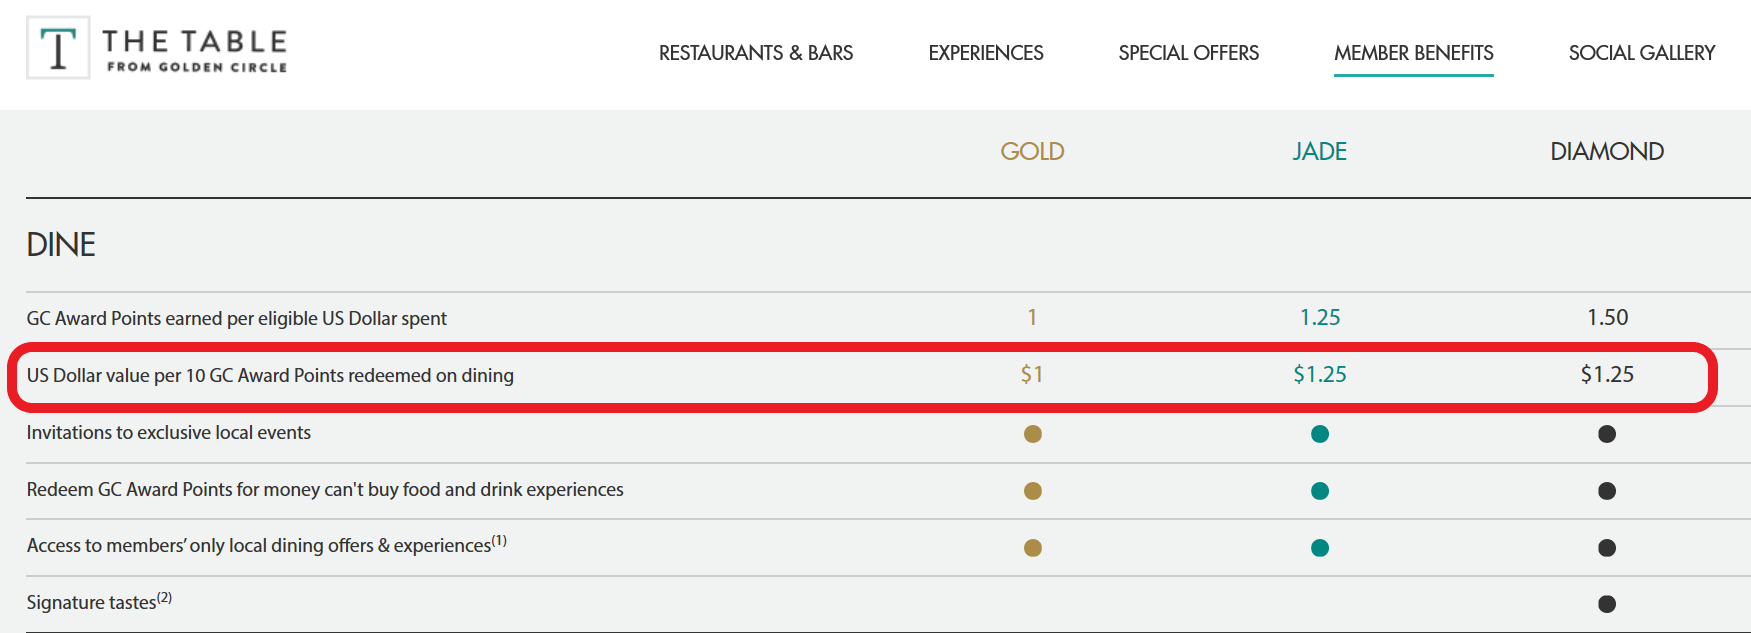Select the Member Benefits tab

[1414, 53]
